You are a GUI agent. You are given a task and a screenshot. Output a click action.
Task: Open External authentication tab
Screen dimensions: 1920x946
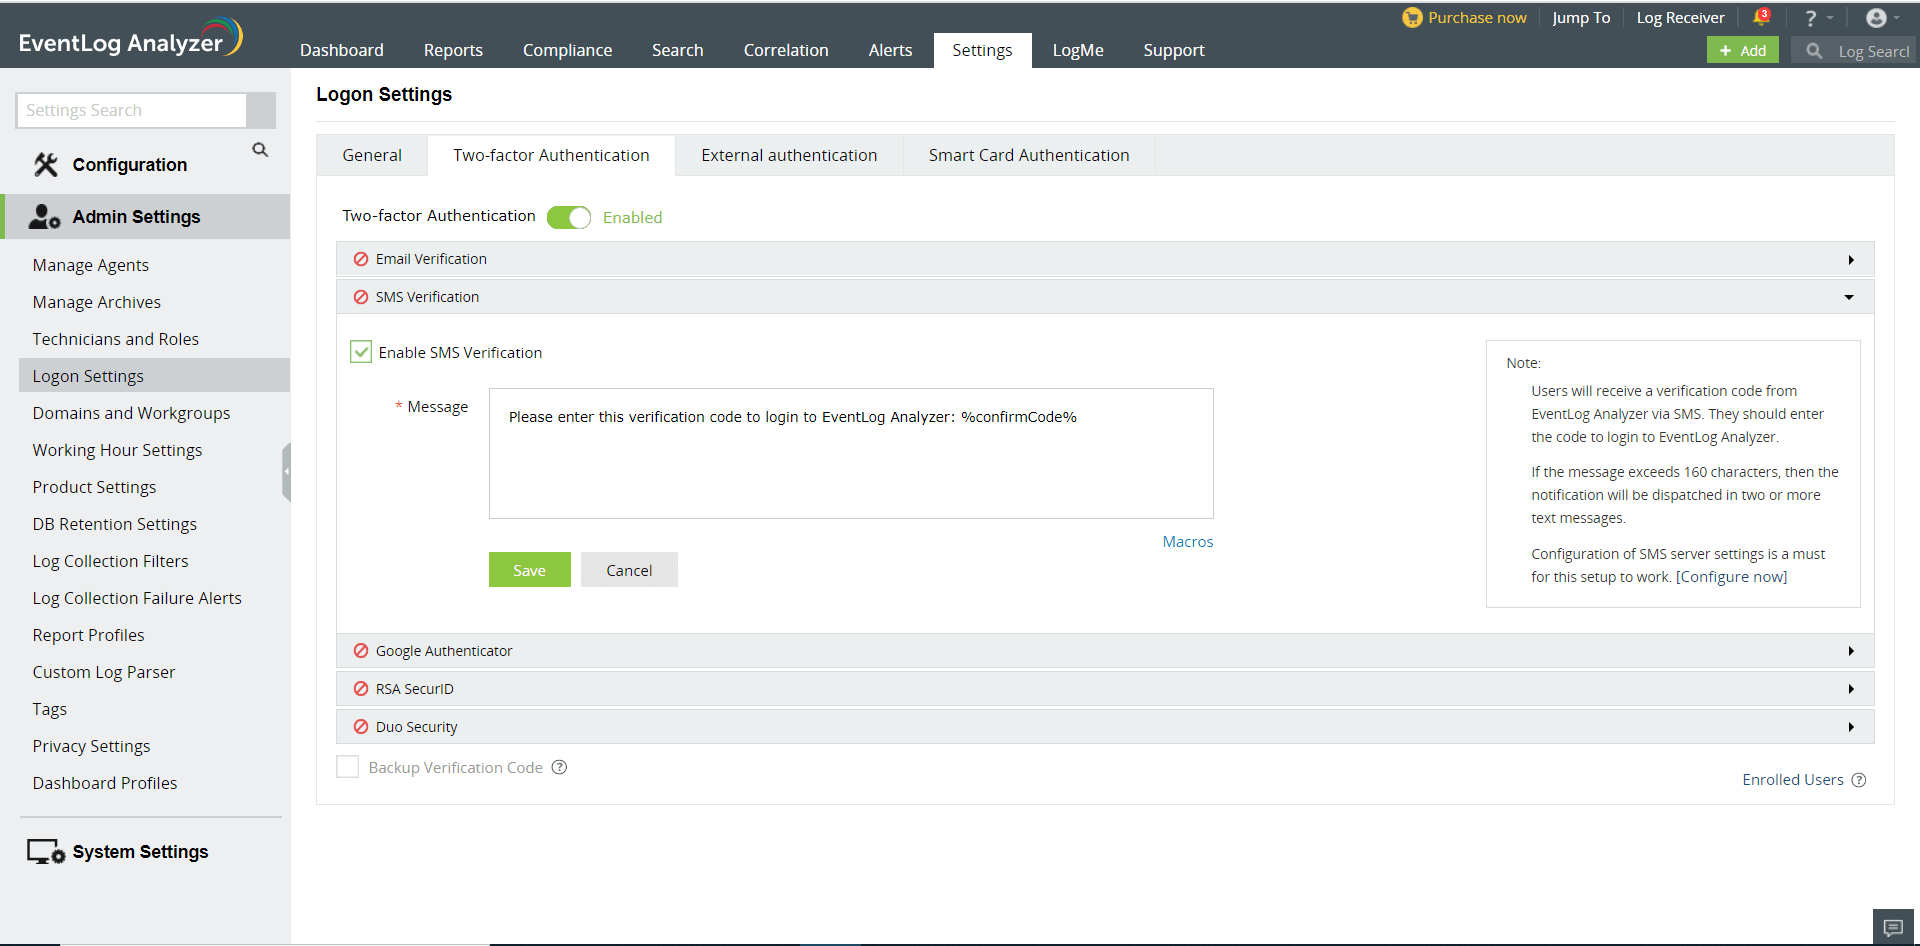(x=789, y=155)
